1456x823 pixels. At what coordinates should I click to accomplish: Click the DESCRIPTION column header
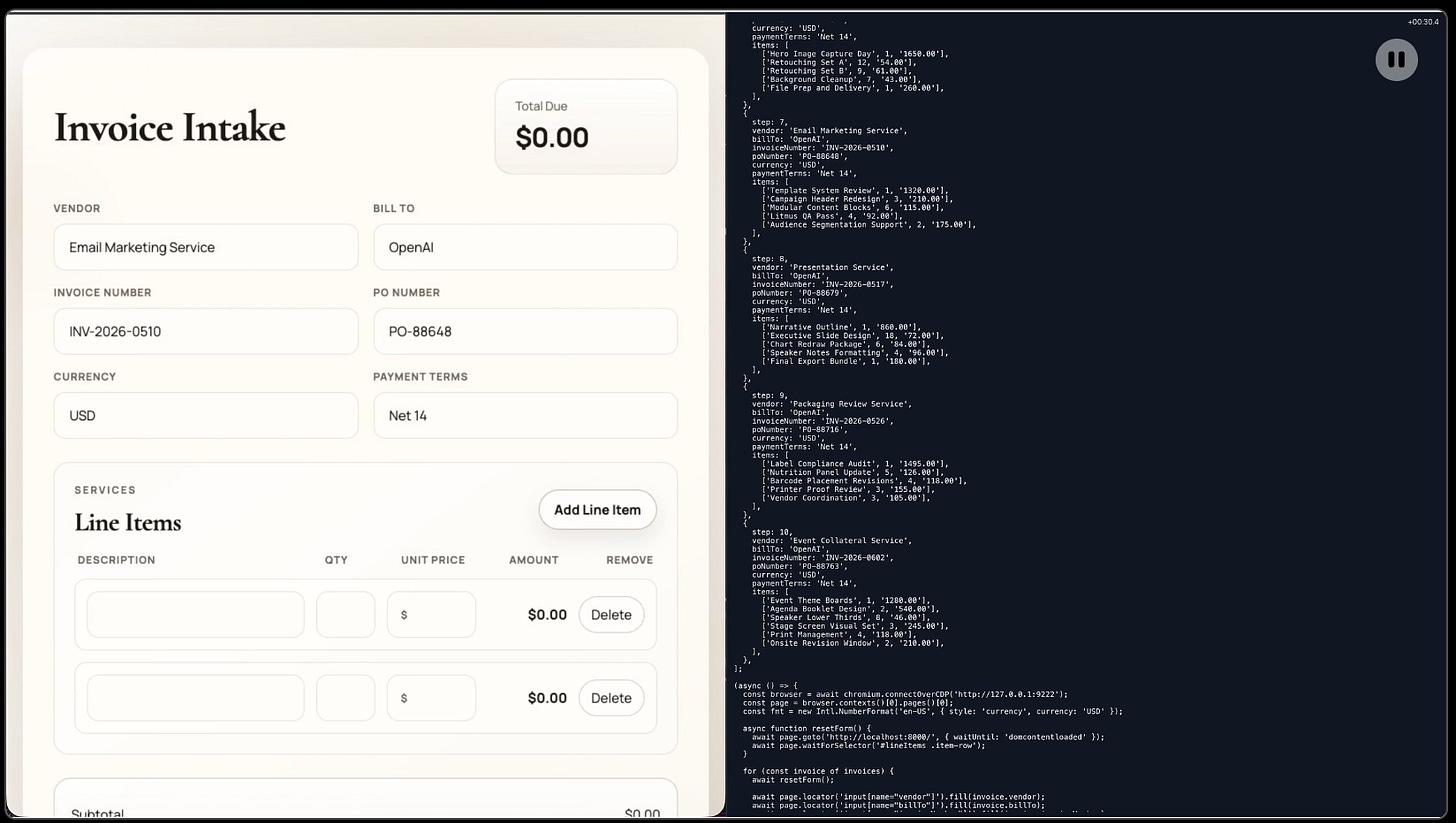[116, 560]
